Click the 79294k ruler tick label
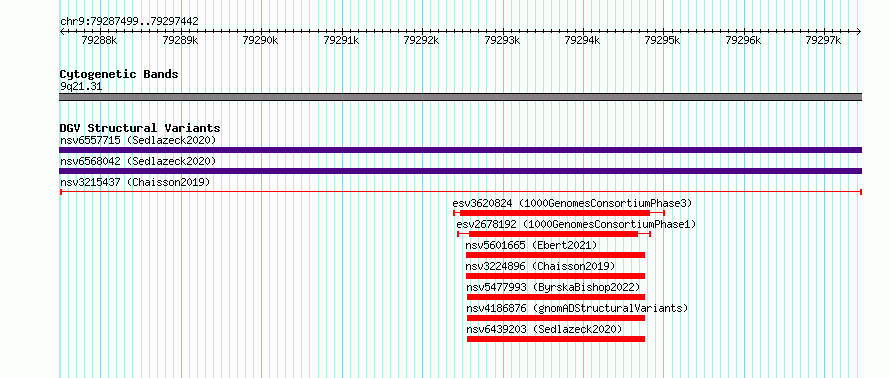Viewport: 890px width, 378px height. pyautogui.click(x=582, y=40)
